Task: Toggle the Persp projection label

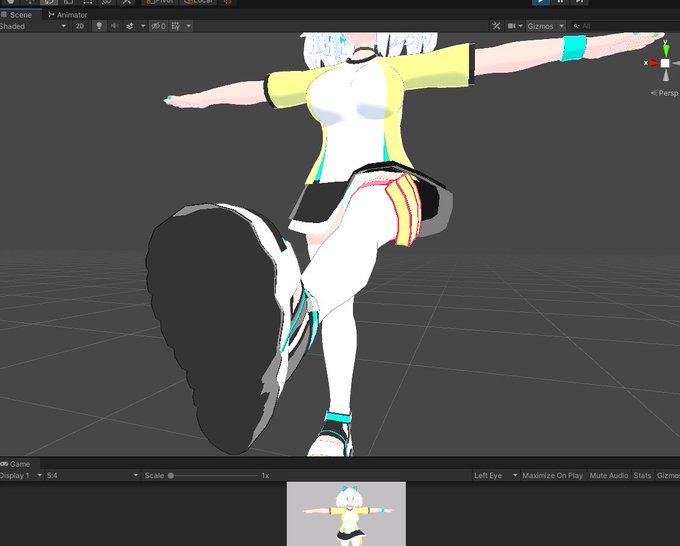Action: (664, 93)
